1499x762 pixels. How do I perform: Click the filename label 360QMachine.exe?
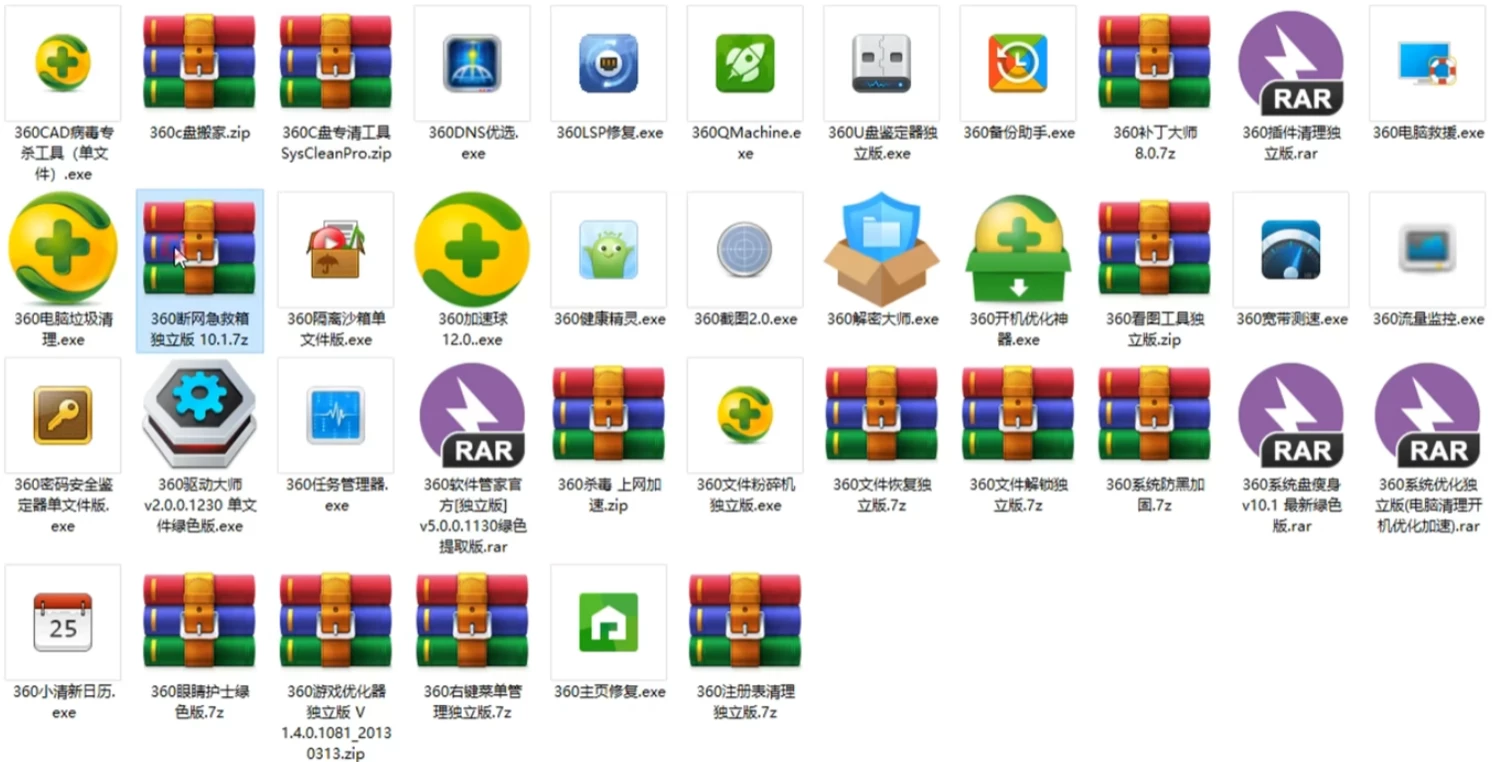(745, 142)
